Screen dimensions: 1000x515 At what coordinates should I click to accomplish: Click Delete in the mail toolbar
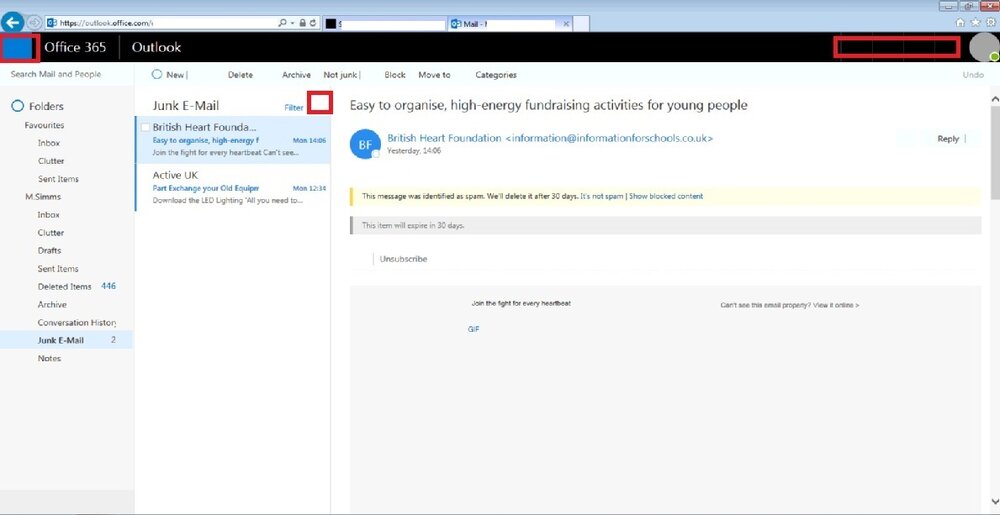tap(240, 75)
